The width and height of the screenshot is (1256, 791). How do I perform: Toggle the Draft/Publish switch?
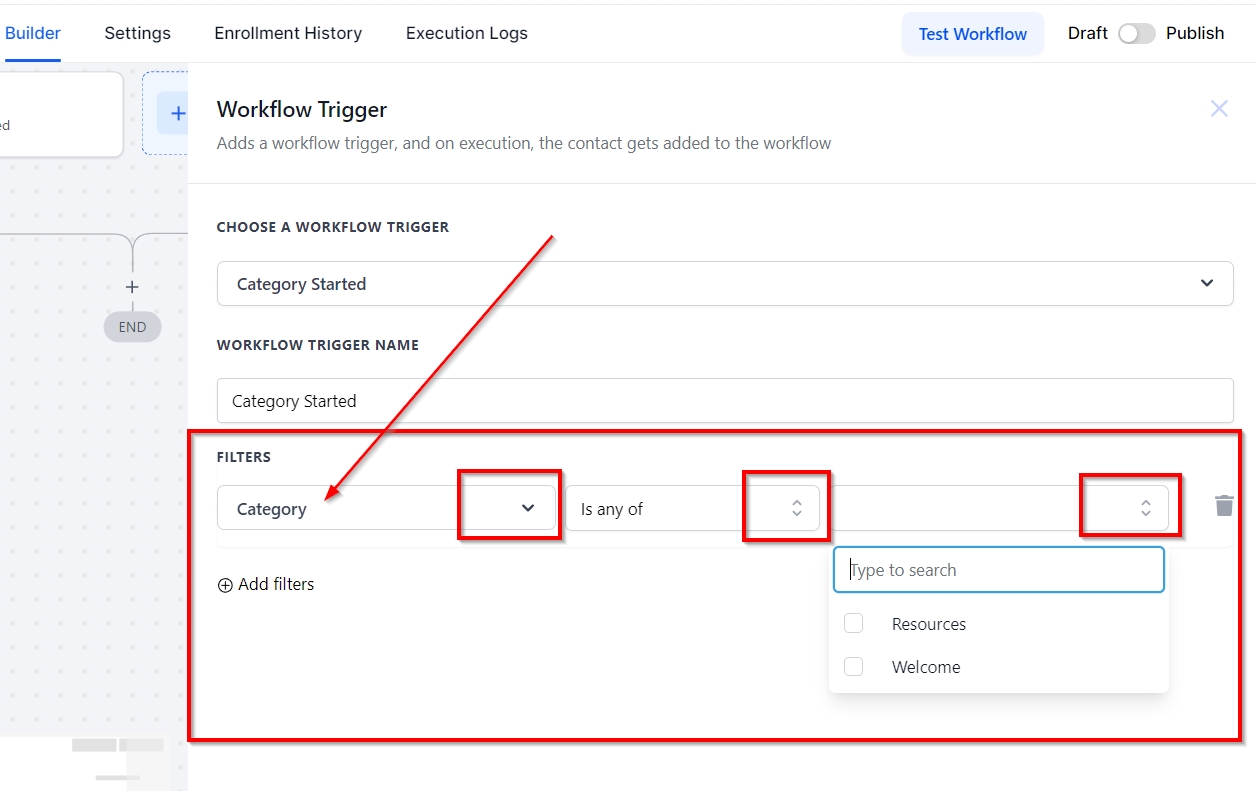[1136, 34]
